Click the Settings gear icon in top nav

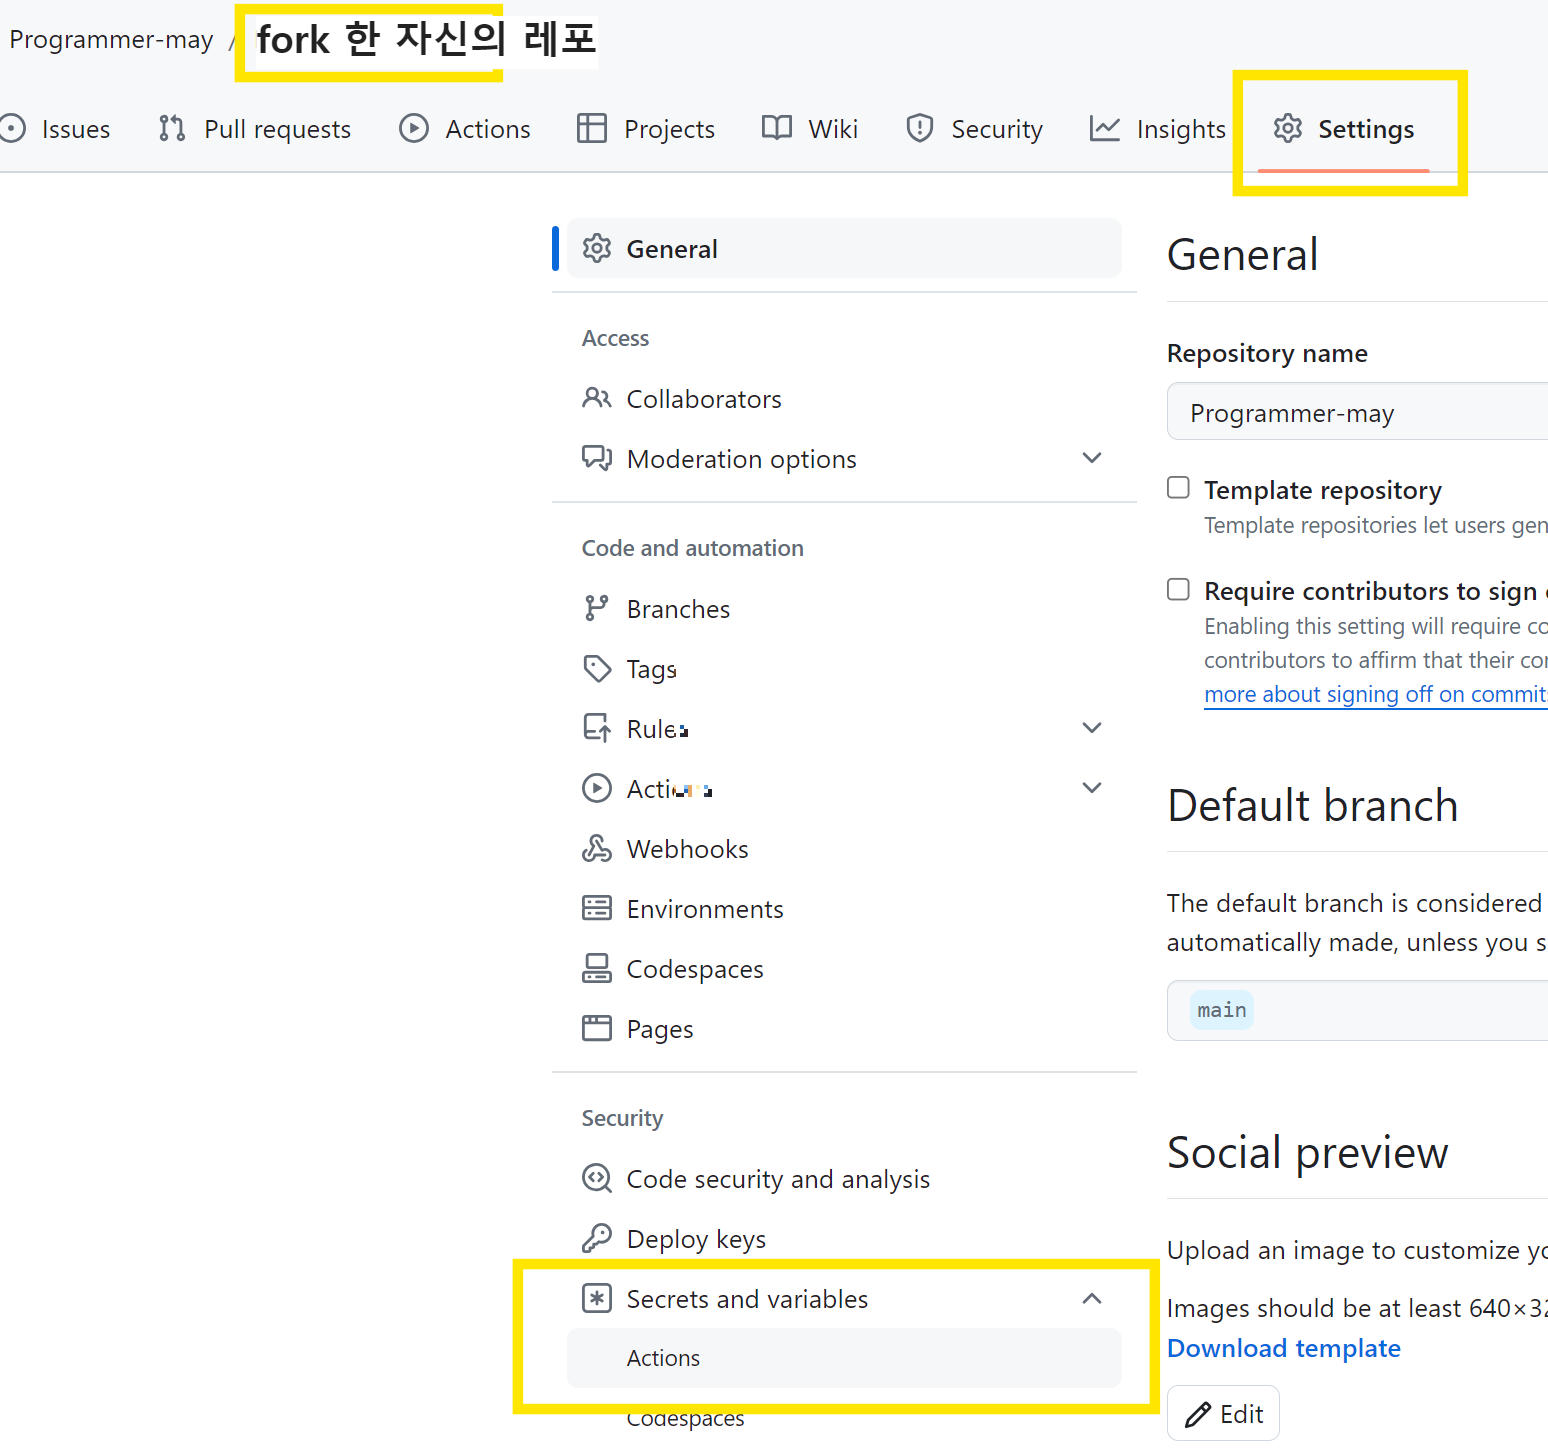[1288, 128]
